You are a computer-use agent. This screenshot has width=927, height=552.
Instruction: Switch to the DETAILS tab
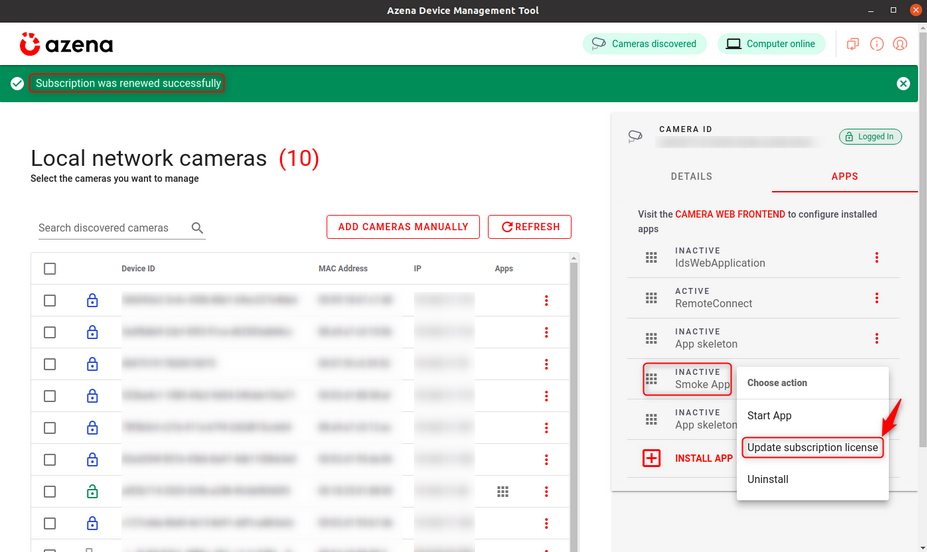691,177
